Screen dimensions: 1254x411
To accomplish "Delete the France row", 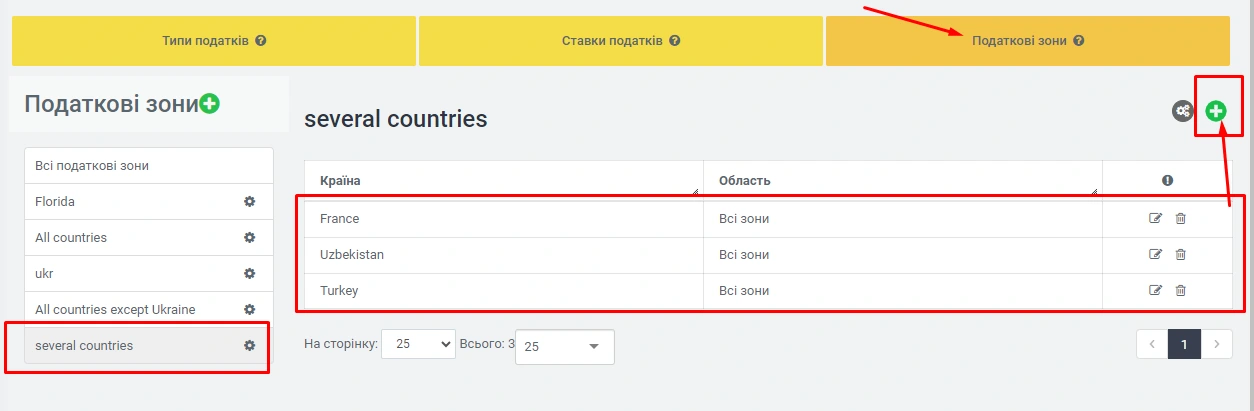I will click(x=1180, y=219).
